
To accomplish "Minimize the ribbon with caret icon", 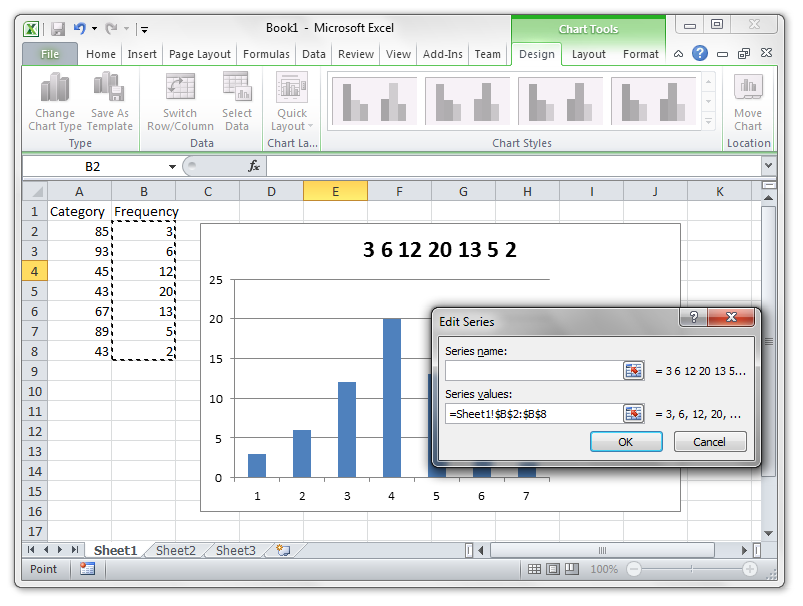I will 678,53.
